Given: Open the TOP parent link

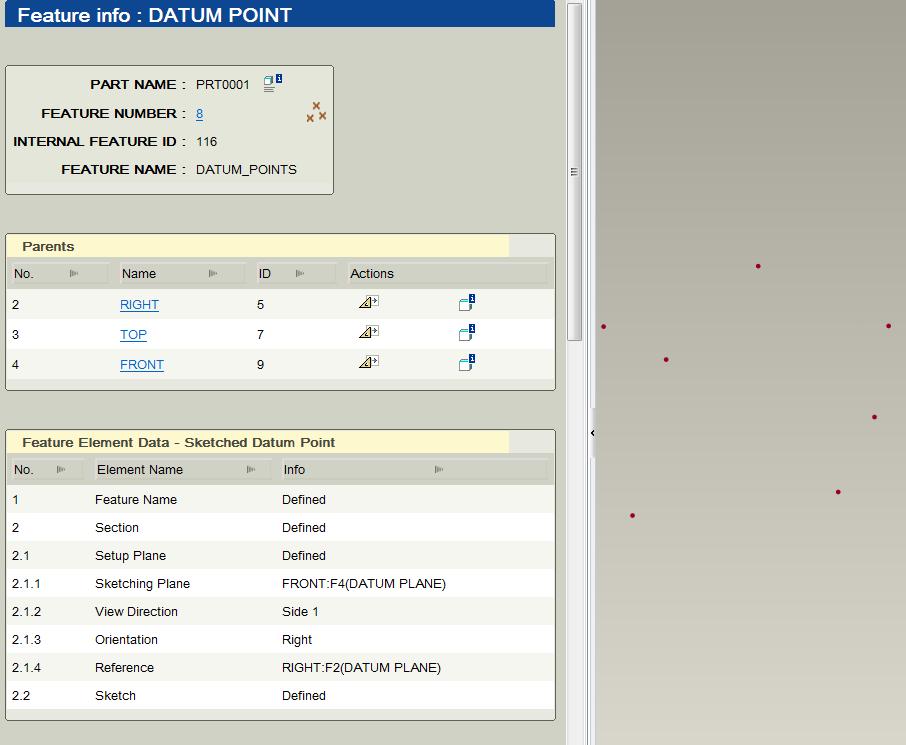Looking at the screenshot, I should click(133, 335).
